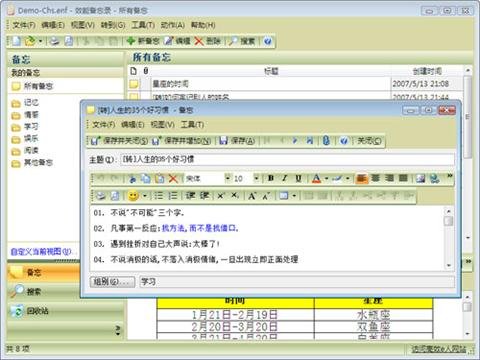Click the blue help icon in main toolbar
This screenshot has width=480, height=360.
(268, 41)
